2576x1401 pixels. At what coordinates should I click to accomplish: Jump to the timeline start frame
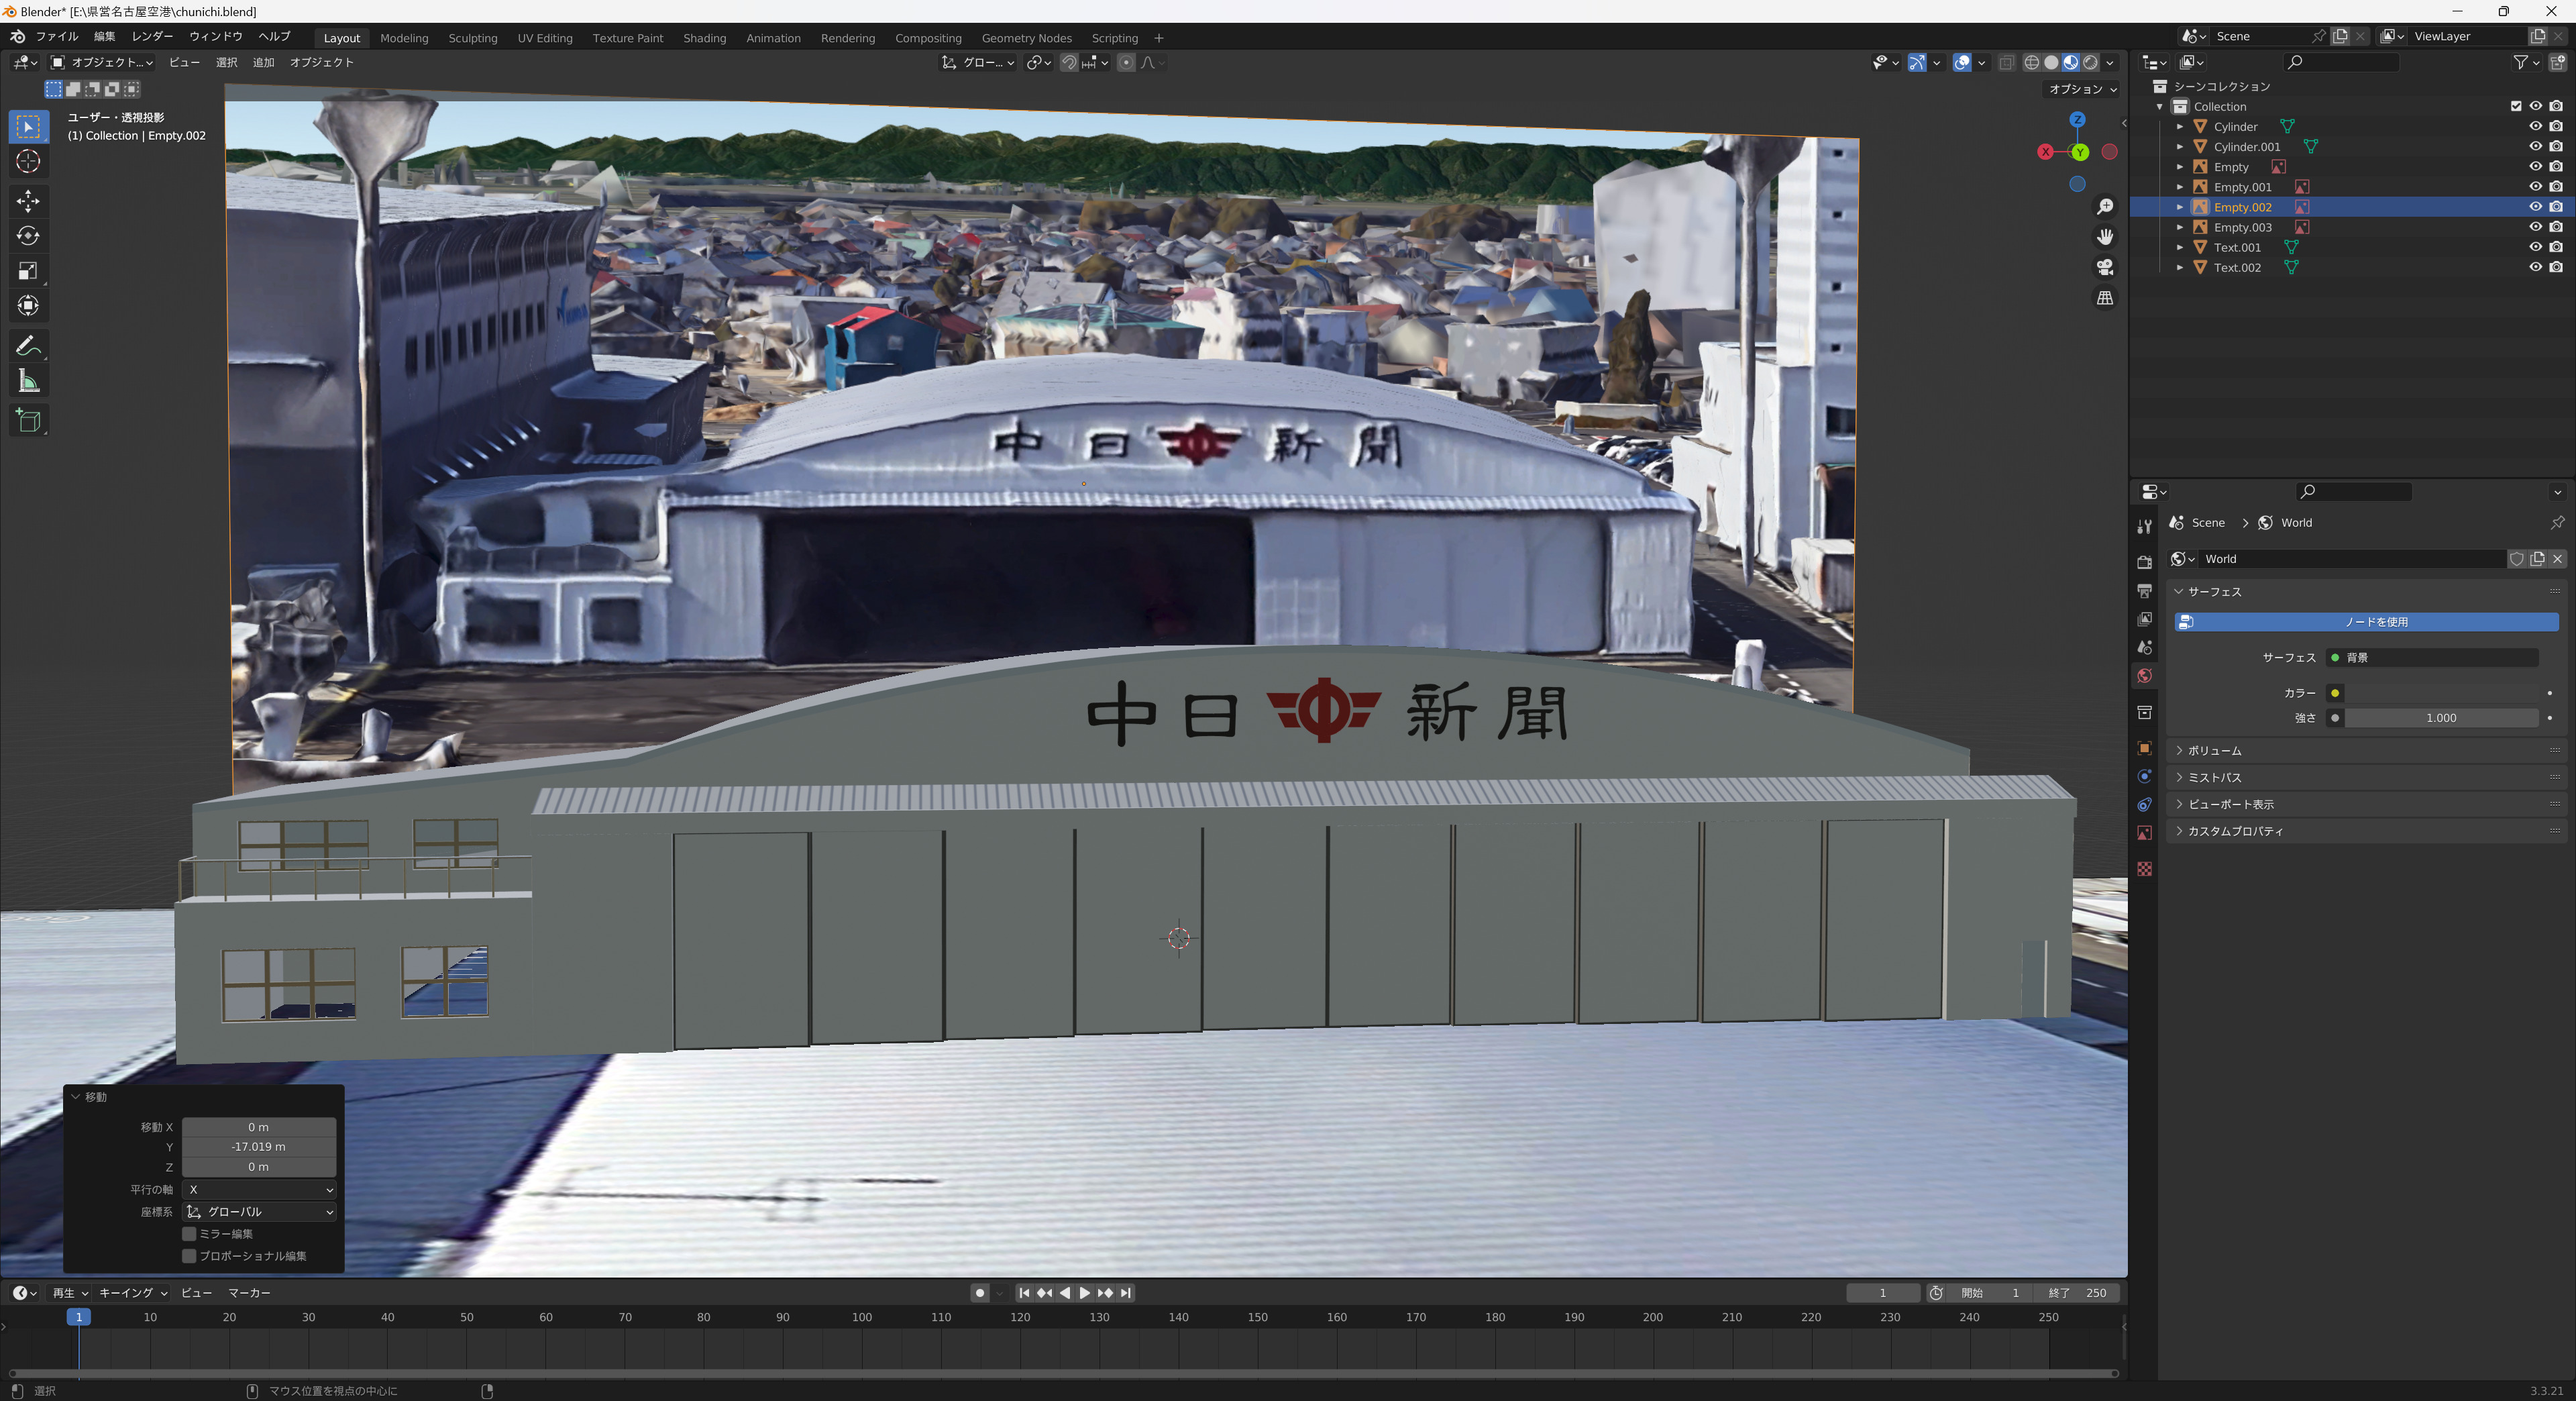point(1024,1293)
